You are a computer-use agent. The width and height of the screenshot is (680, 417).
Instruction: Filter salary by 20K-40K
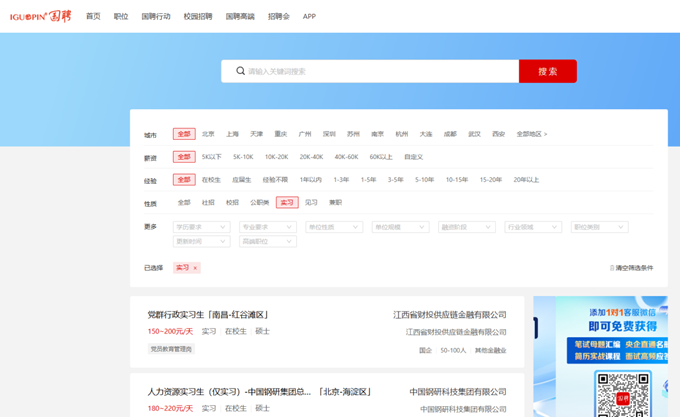[311, 157]
